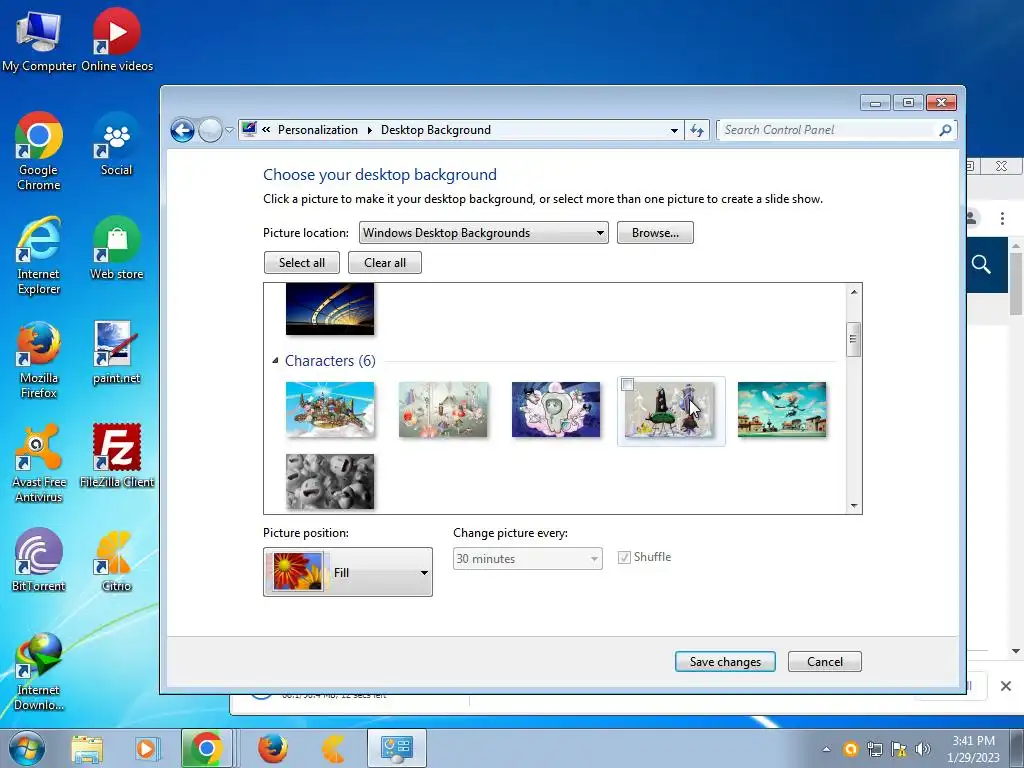Viewport: 1024px width, 768px height.
Task: Click Cancel button
Action: pyautogui.click(x=825, y=662)
